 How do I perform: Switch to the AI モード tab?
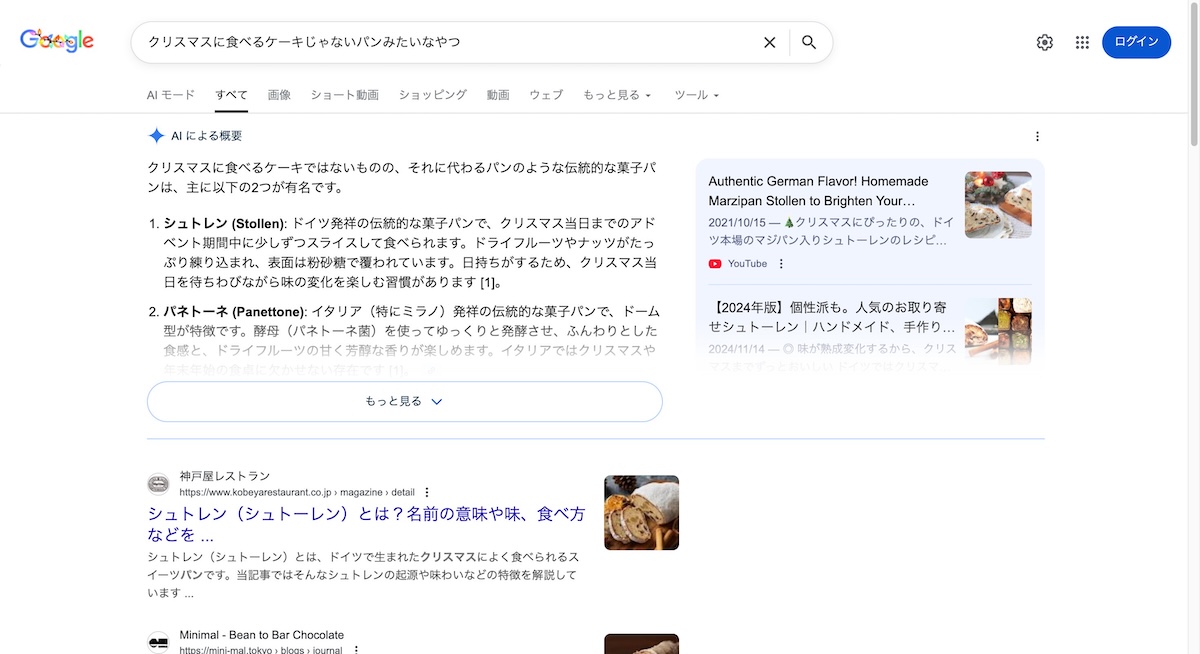pyautogui.click(x=171, y=95)
